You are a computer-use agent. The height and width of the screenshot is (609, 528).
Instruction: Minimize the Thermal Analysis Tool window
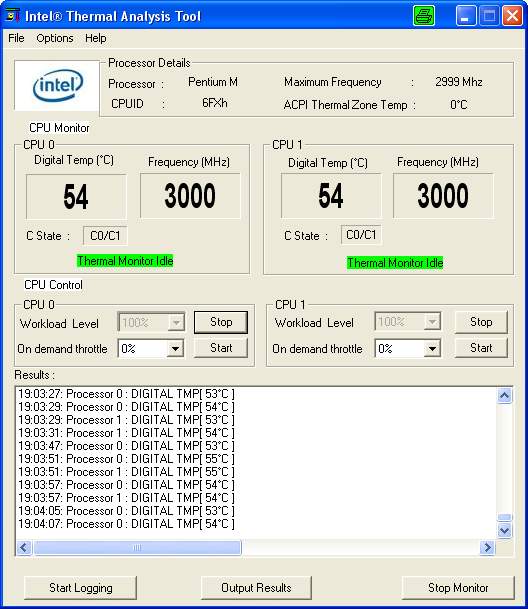(x=465, y=16)
